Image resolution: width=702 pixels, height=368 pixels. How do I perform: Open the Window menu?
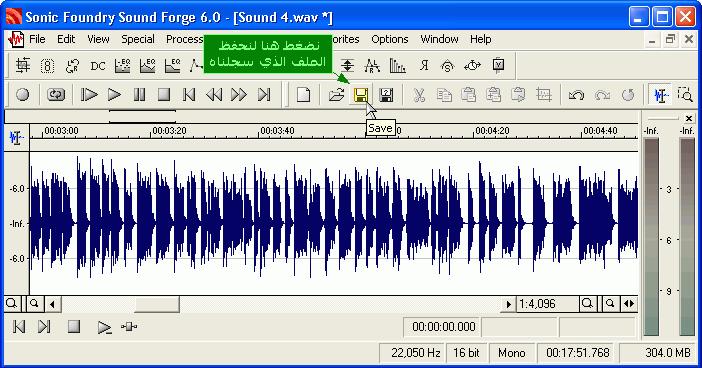(x=439, y=39)
